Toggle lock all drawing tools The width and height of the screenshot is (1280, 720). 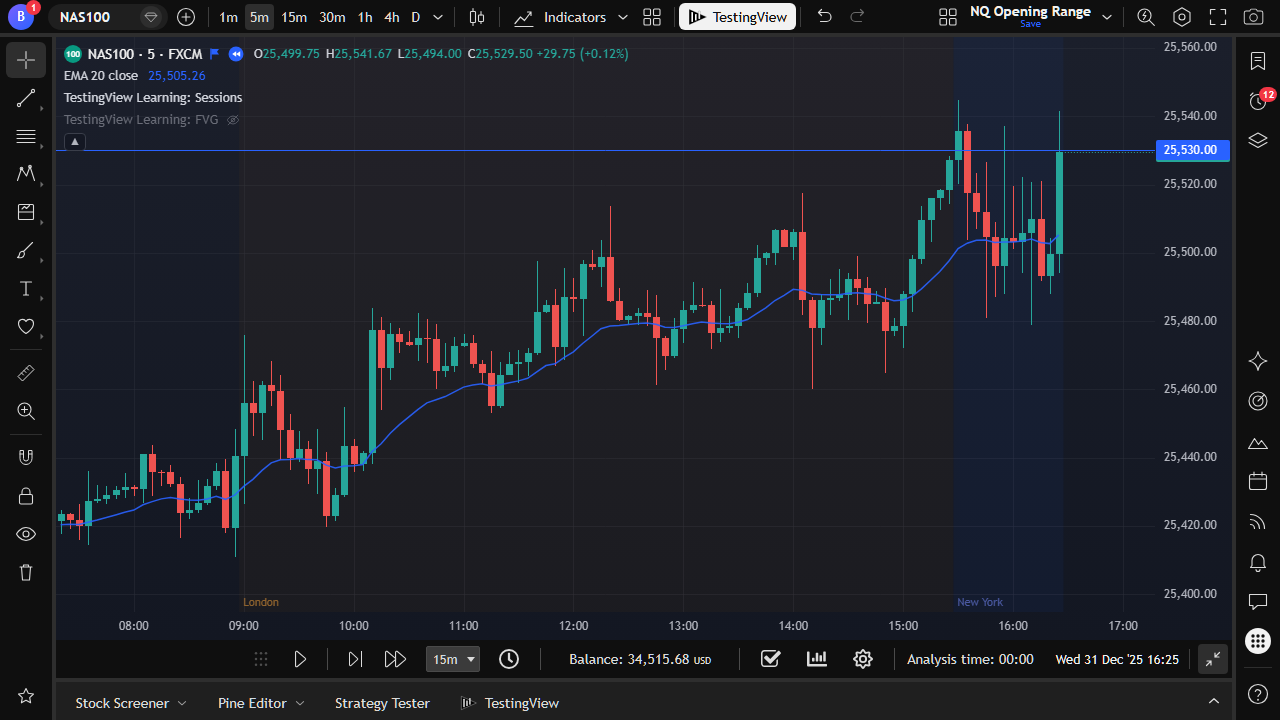(26, 496)
